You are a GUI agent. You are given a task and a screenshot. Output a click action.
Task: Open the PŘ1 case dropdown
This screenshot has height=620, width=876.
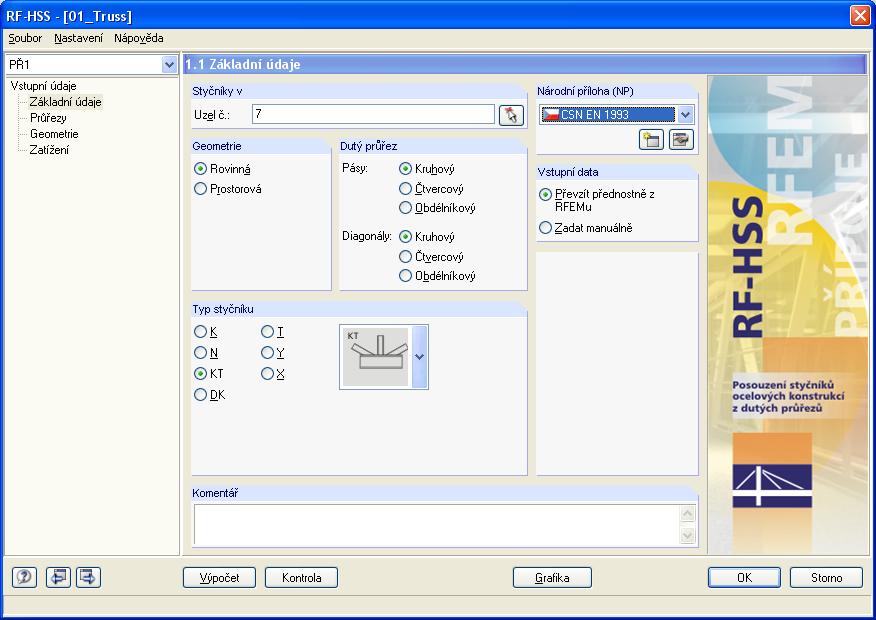click(x=169, y=65)
